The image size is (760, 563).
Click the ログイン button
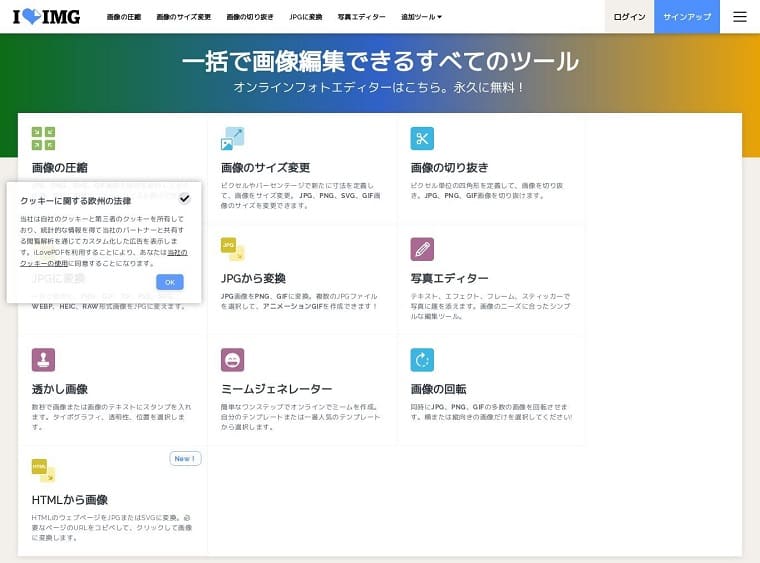[x=629, y=16]
